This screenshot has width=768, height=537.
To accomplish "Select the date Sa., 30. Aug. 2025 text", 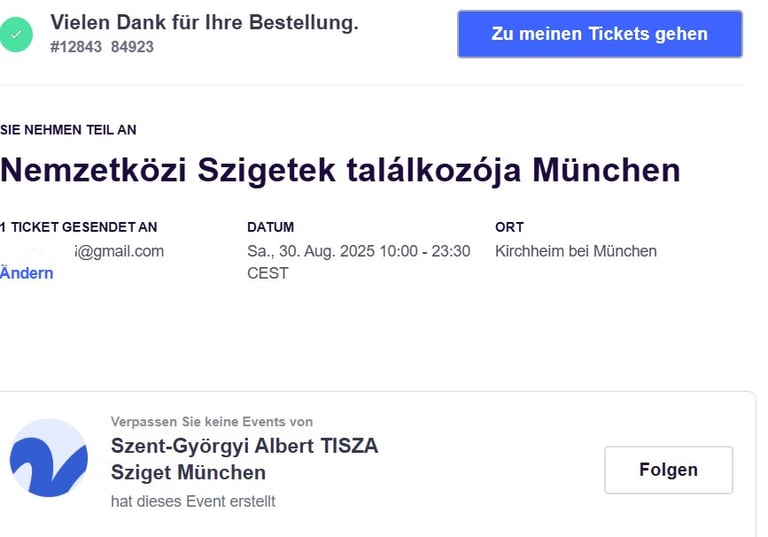I will coord(311,251).
